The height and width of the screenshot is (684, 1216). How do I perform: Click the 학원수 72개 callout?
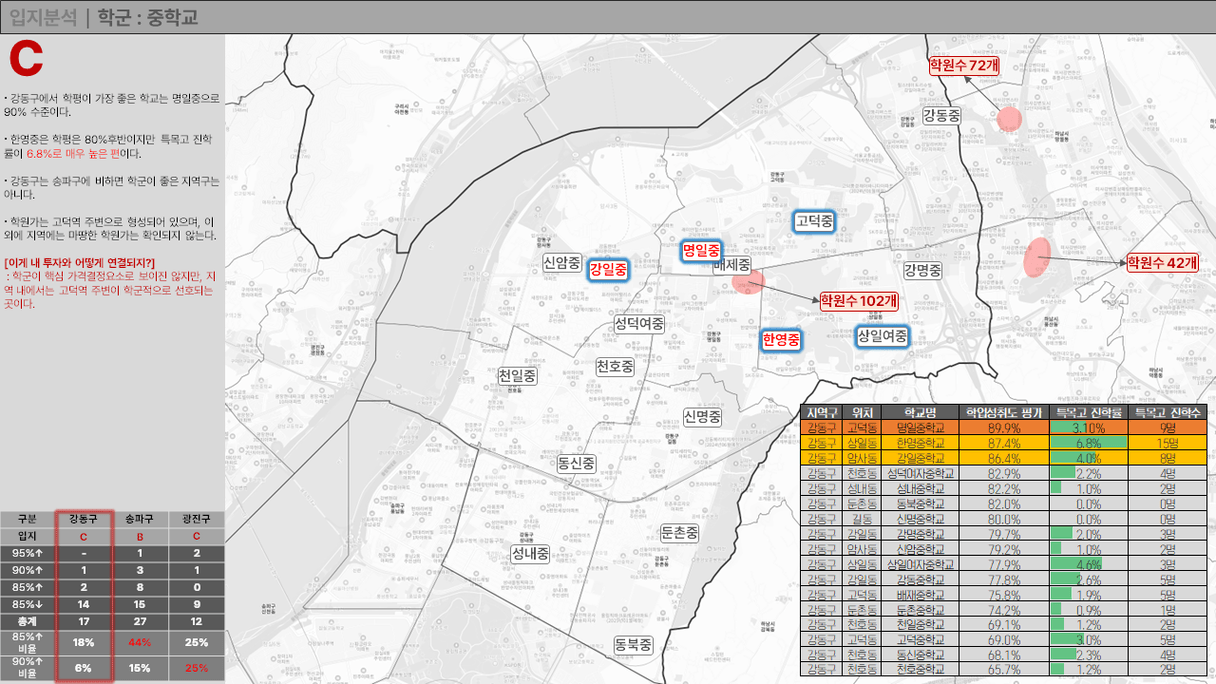click(964, 65)
